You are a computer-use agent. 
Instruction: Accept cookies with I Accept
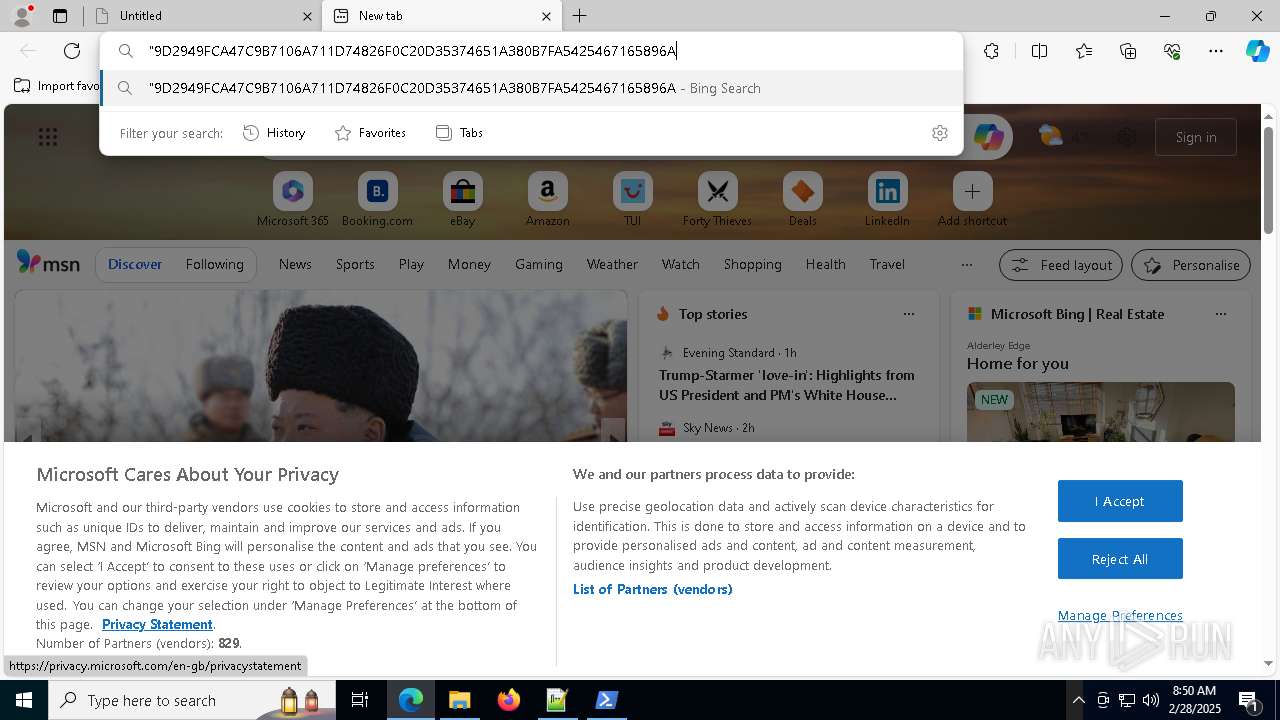coord(1120,501)
